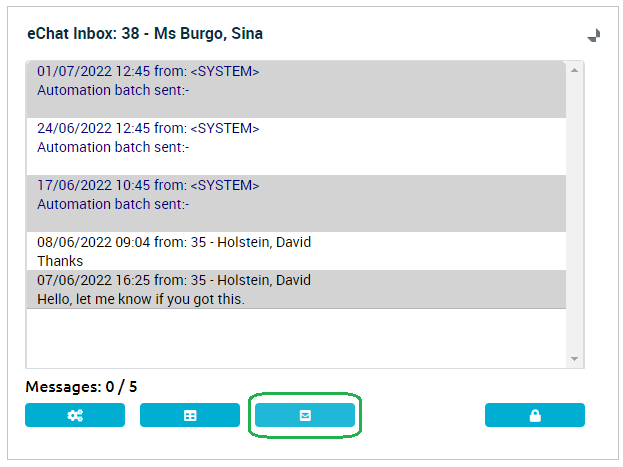
Task: Click the scrollbar down arrow
Action: pos(574,359)
